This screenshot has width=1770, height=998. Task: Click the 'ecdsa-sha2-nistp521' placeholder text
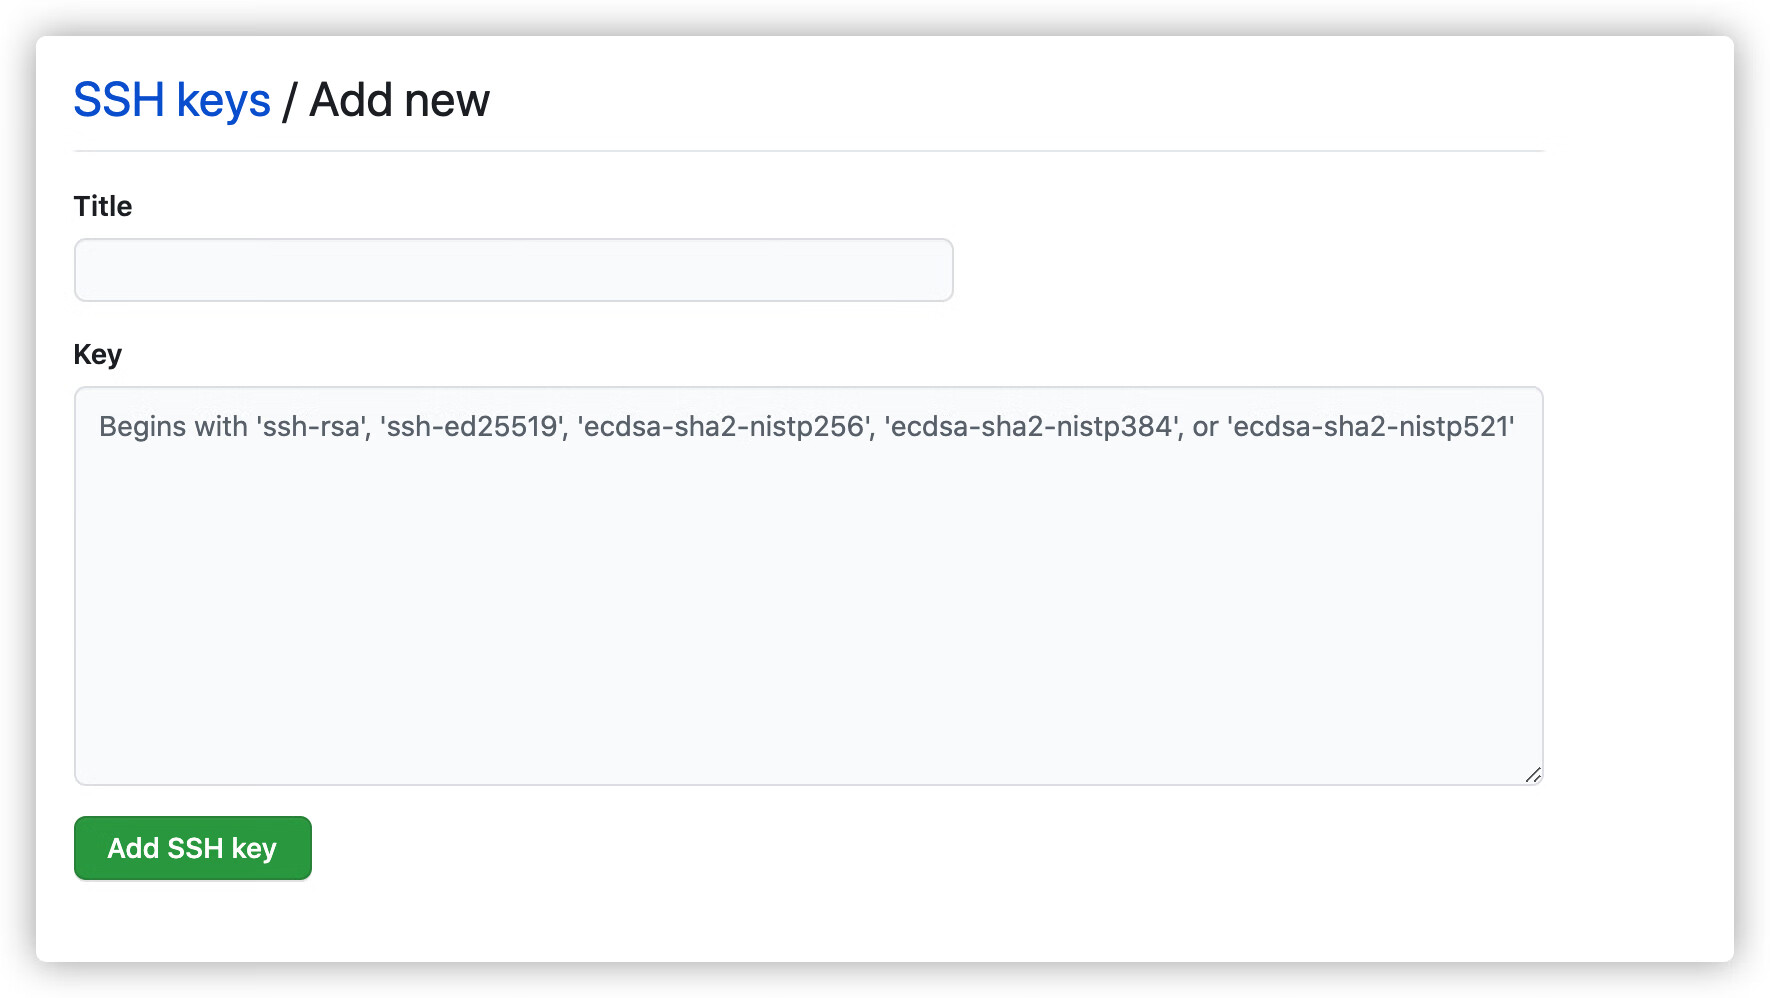[1371, 427]
